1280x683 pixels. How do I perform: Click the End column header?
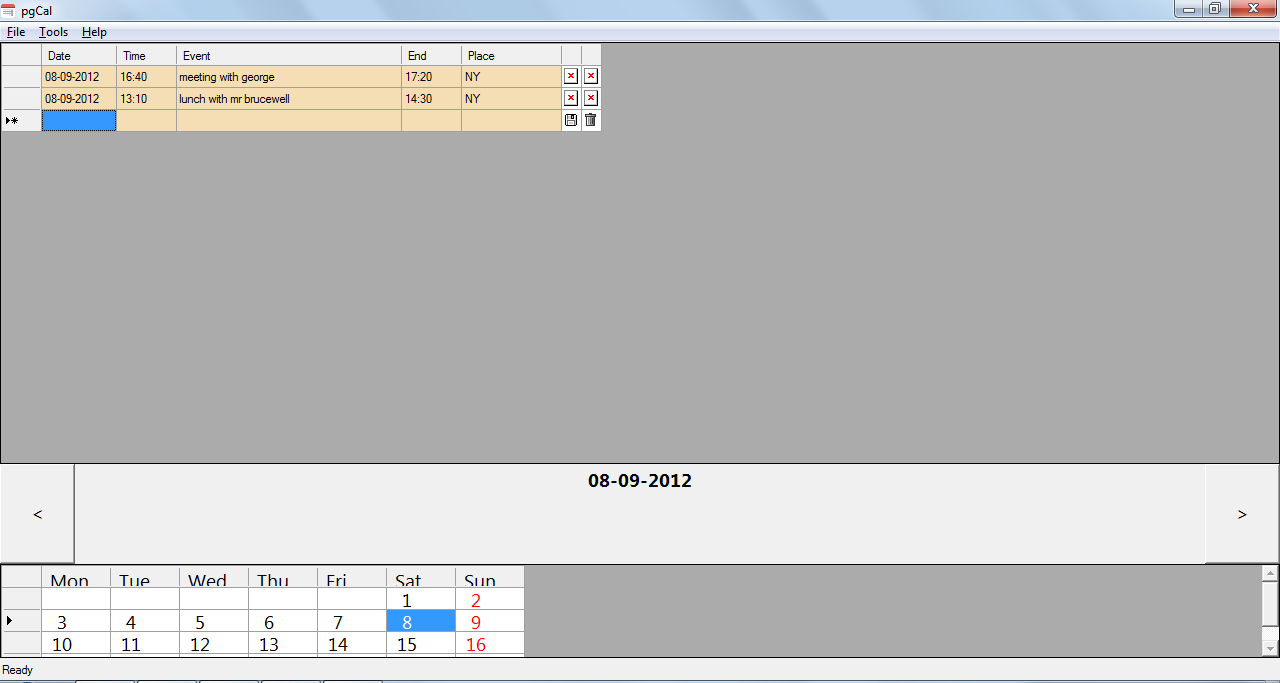[x=432, y=55]
